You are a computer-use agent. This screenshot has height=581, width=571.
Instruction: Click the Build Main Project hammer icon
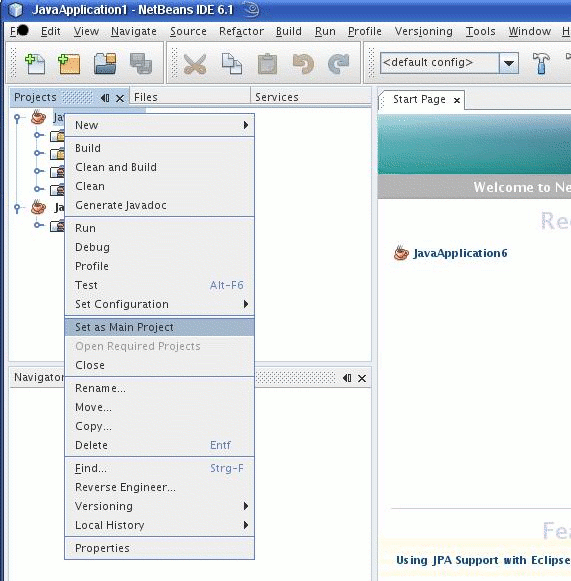coord(541,63)
